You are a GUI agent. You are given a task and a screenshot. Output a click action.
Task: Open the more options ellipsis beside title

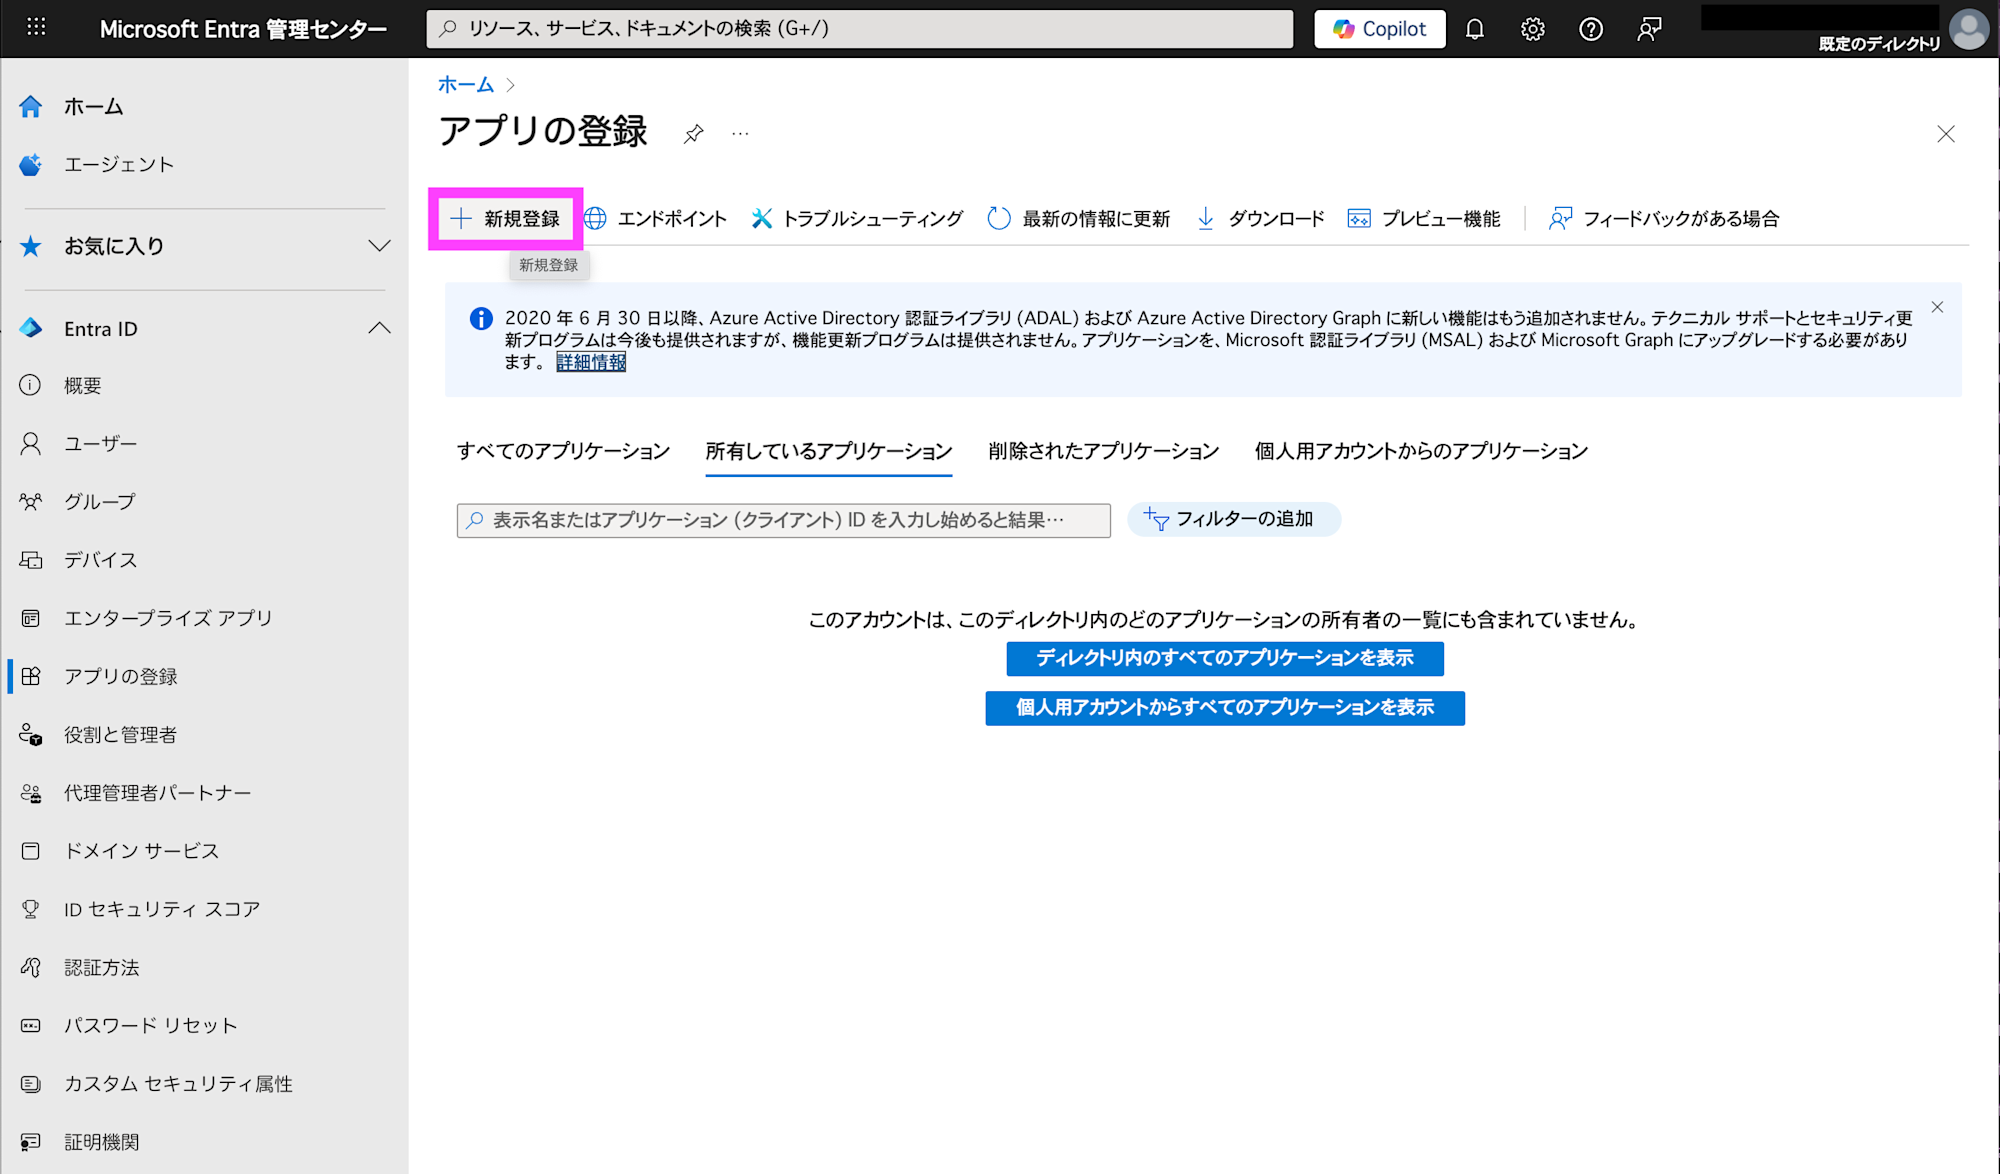point(740,133)
